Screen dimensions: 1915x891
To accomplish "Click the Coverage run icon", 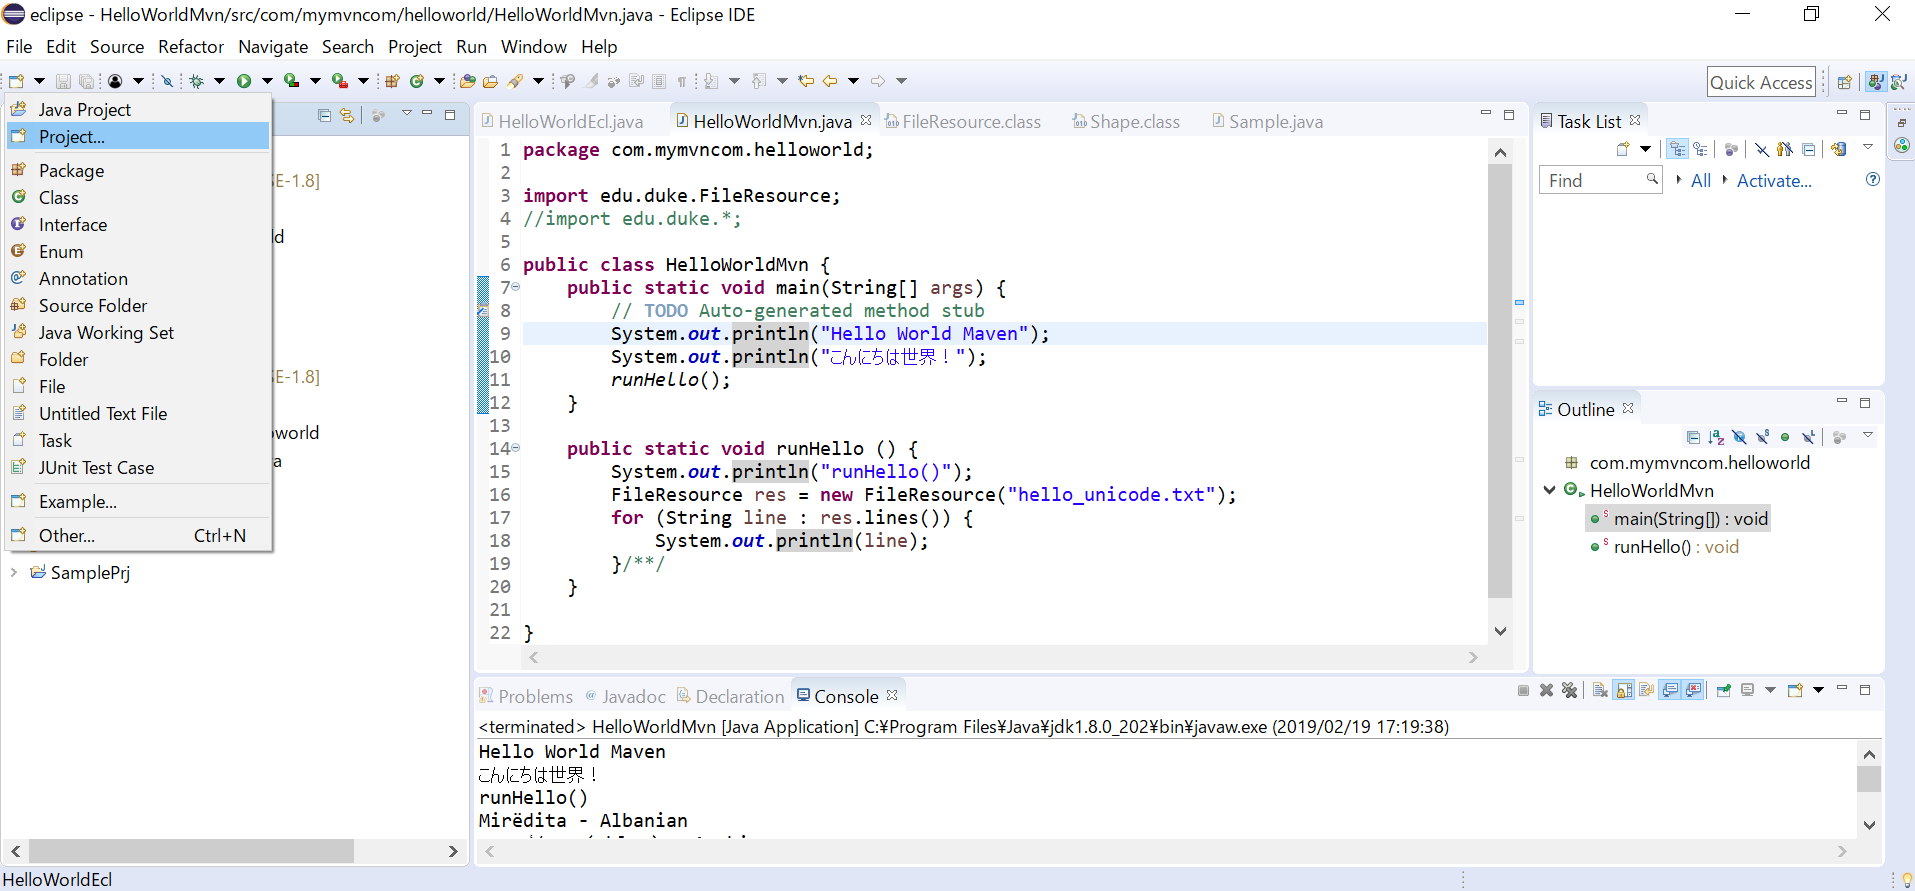I will click(x=291, y=81).
